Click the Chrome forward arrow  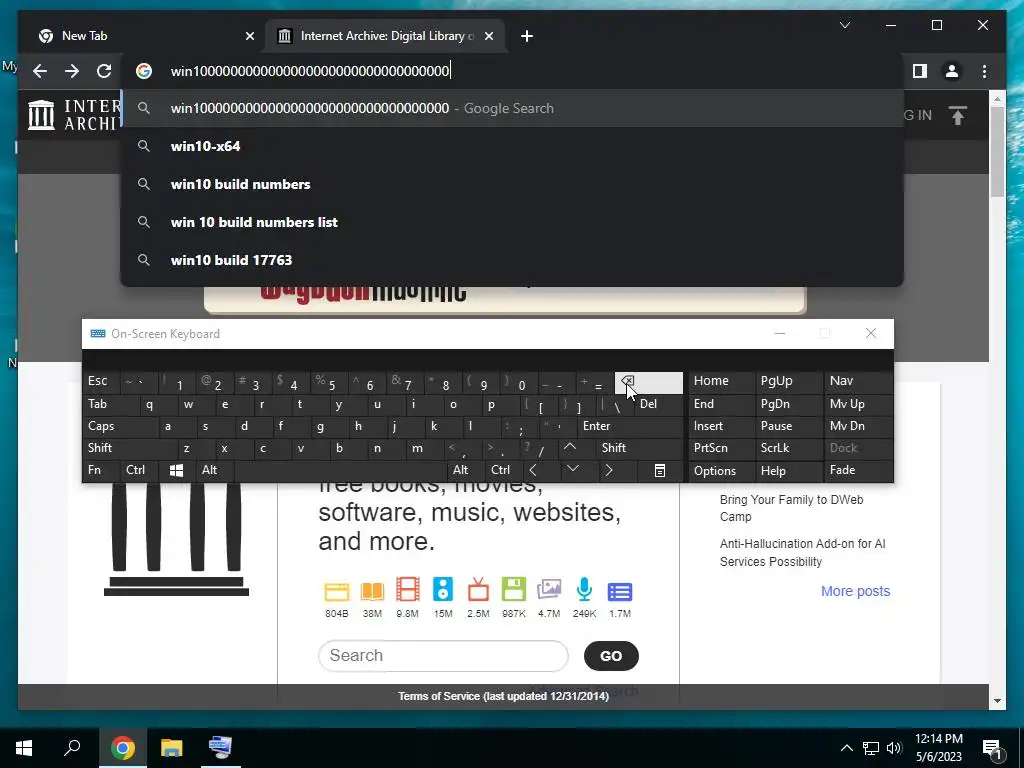[x=72, y=71]
